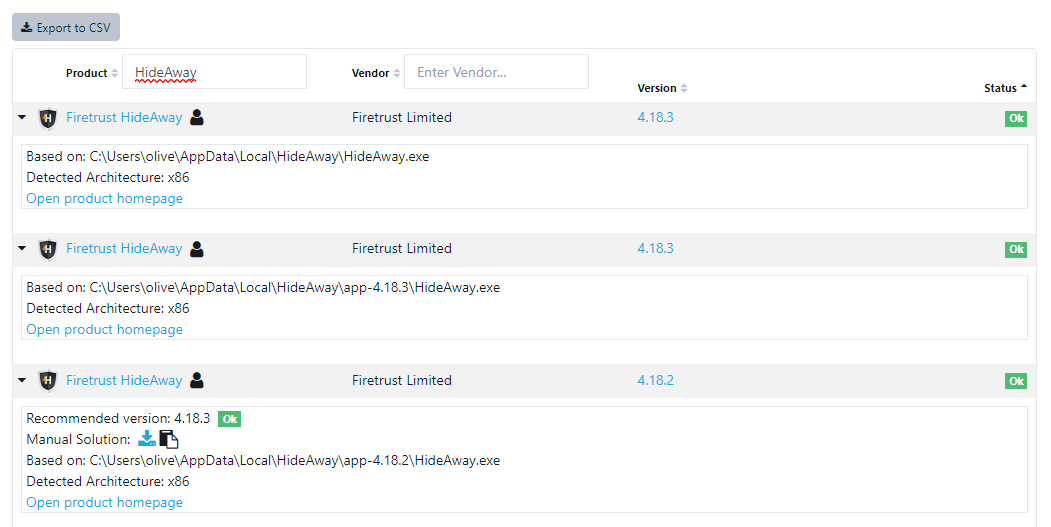Click the Recommended version: 4.18.3 text

(x=118, y=418)
